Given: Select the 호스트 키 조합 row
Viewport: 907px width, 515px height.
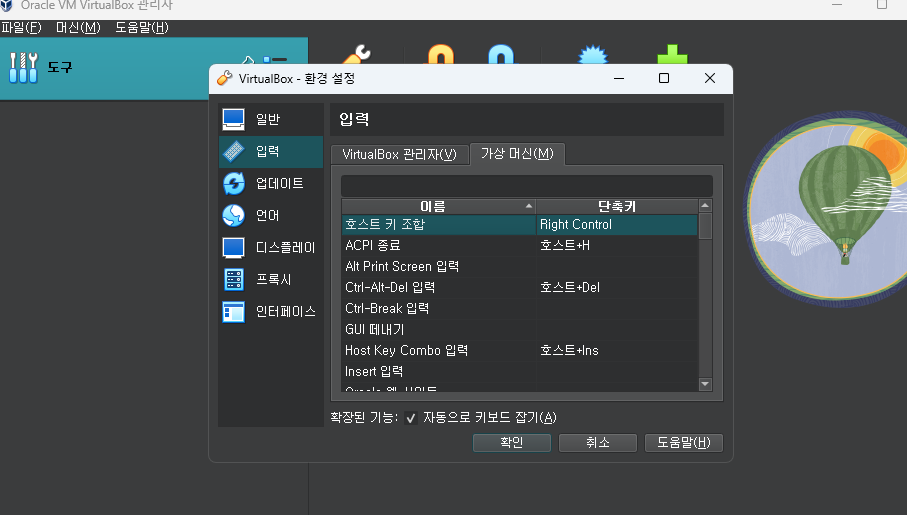Looking at the screenshot, I should pos(519,225).
